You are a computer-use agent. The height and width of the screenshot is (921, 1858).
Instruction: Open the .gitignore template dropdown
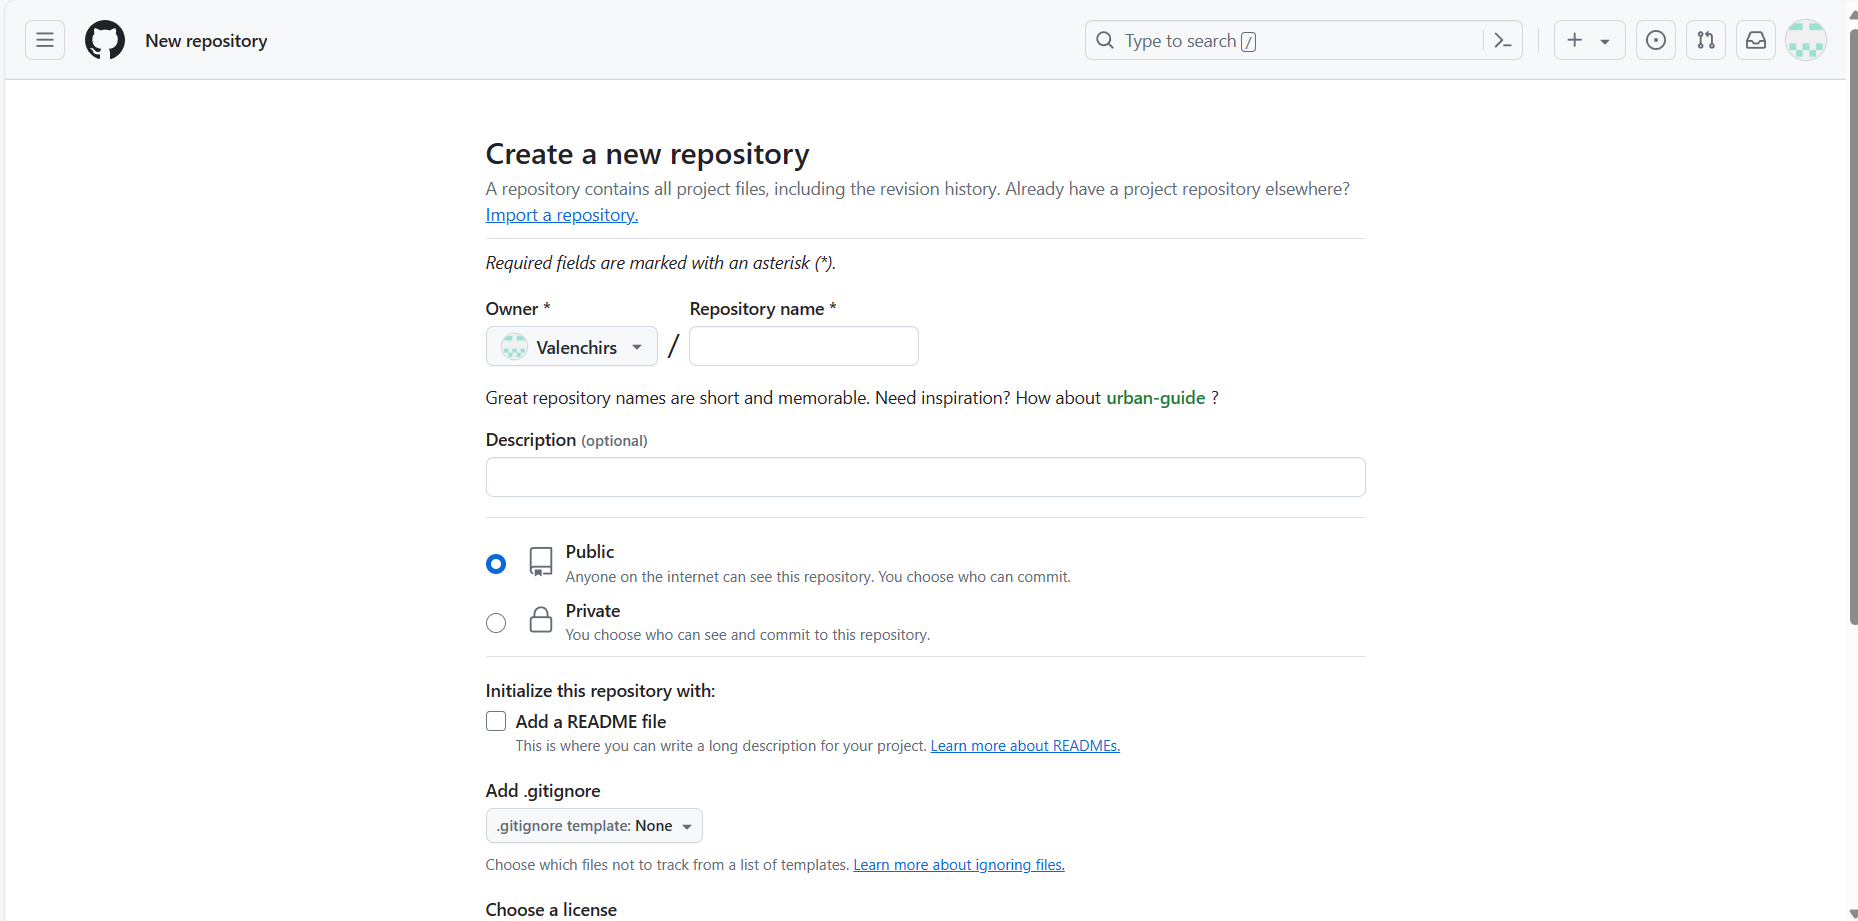coord(594,826)
